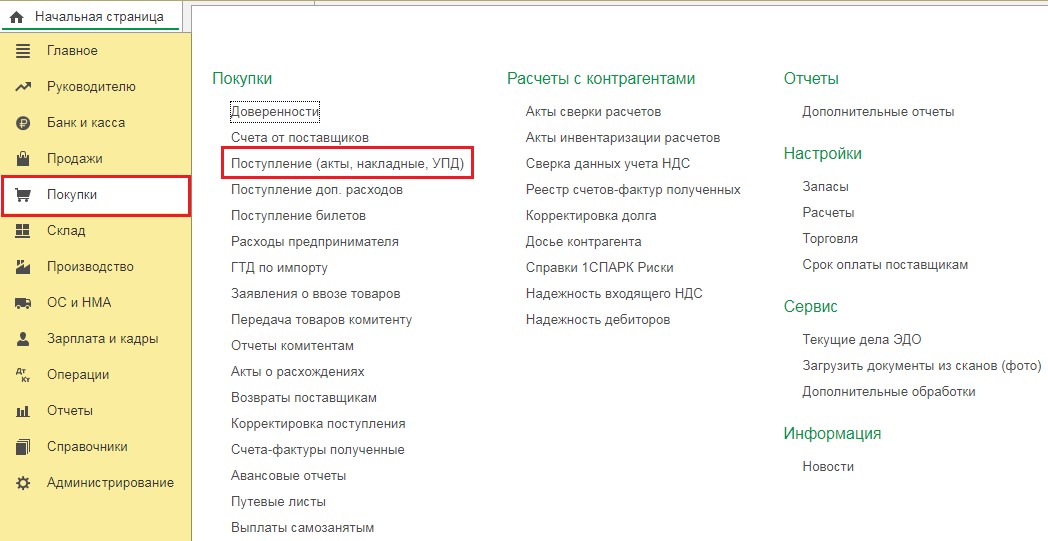The height and width of the screenshot is (541, 1048).
Task: Open Передача товаров комитенту
Action: [321, 320]
